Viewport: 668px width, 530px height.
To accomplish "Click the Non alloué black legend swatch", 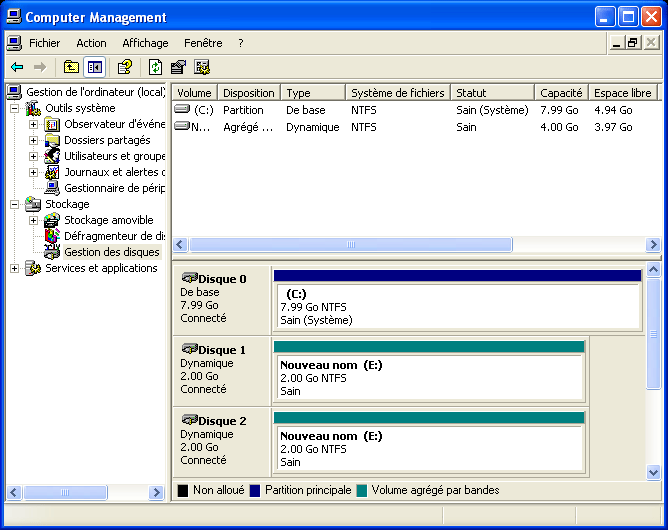I will [183, 490].
